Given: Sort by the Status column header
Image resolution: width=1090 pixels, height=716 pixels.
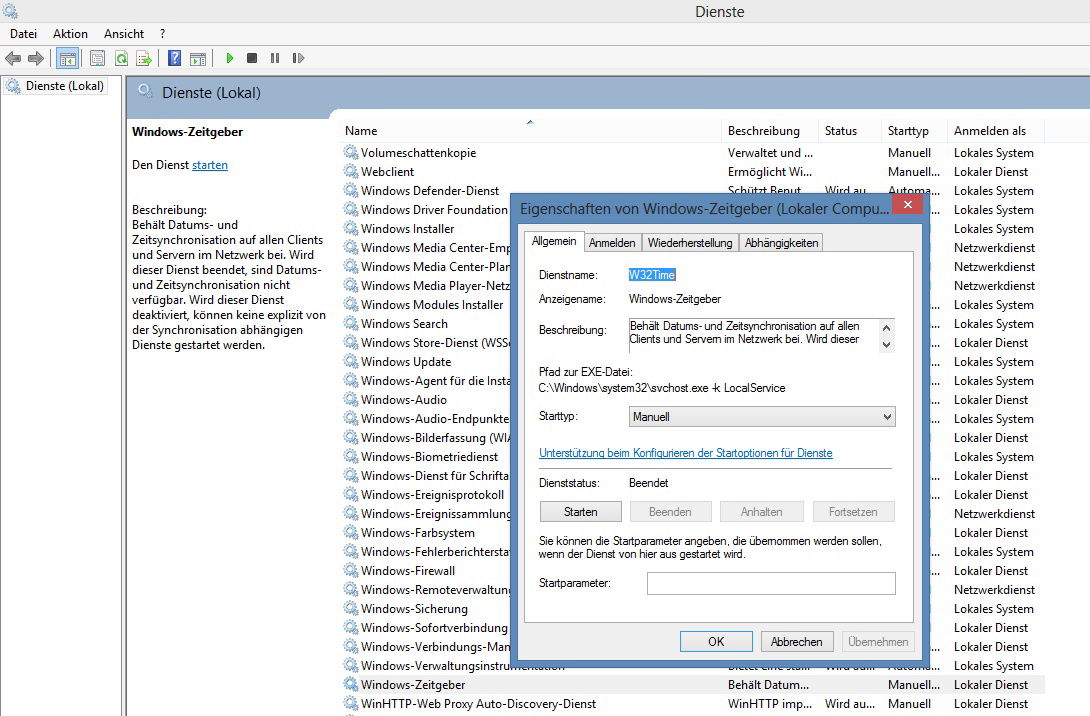Looking at the screenshot, I should (849, 131).
